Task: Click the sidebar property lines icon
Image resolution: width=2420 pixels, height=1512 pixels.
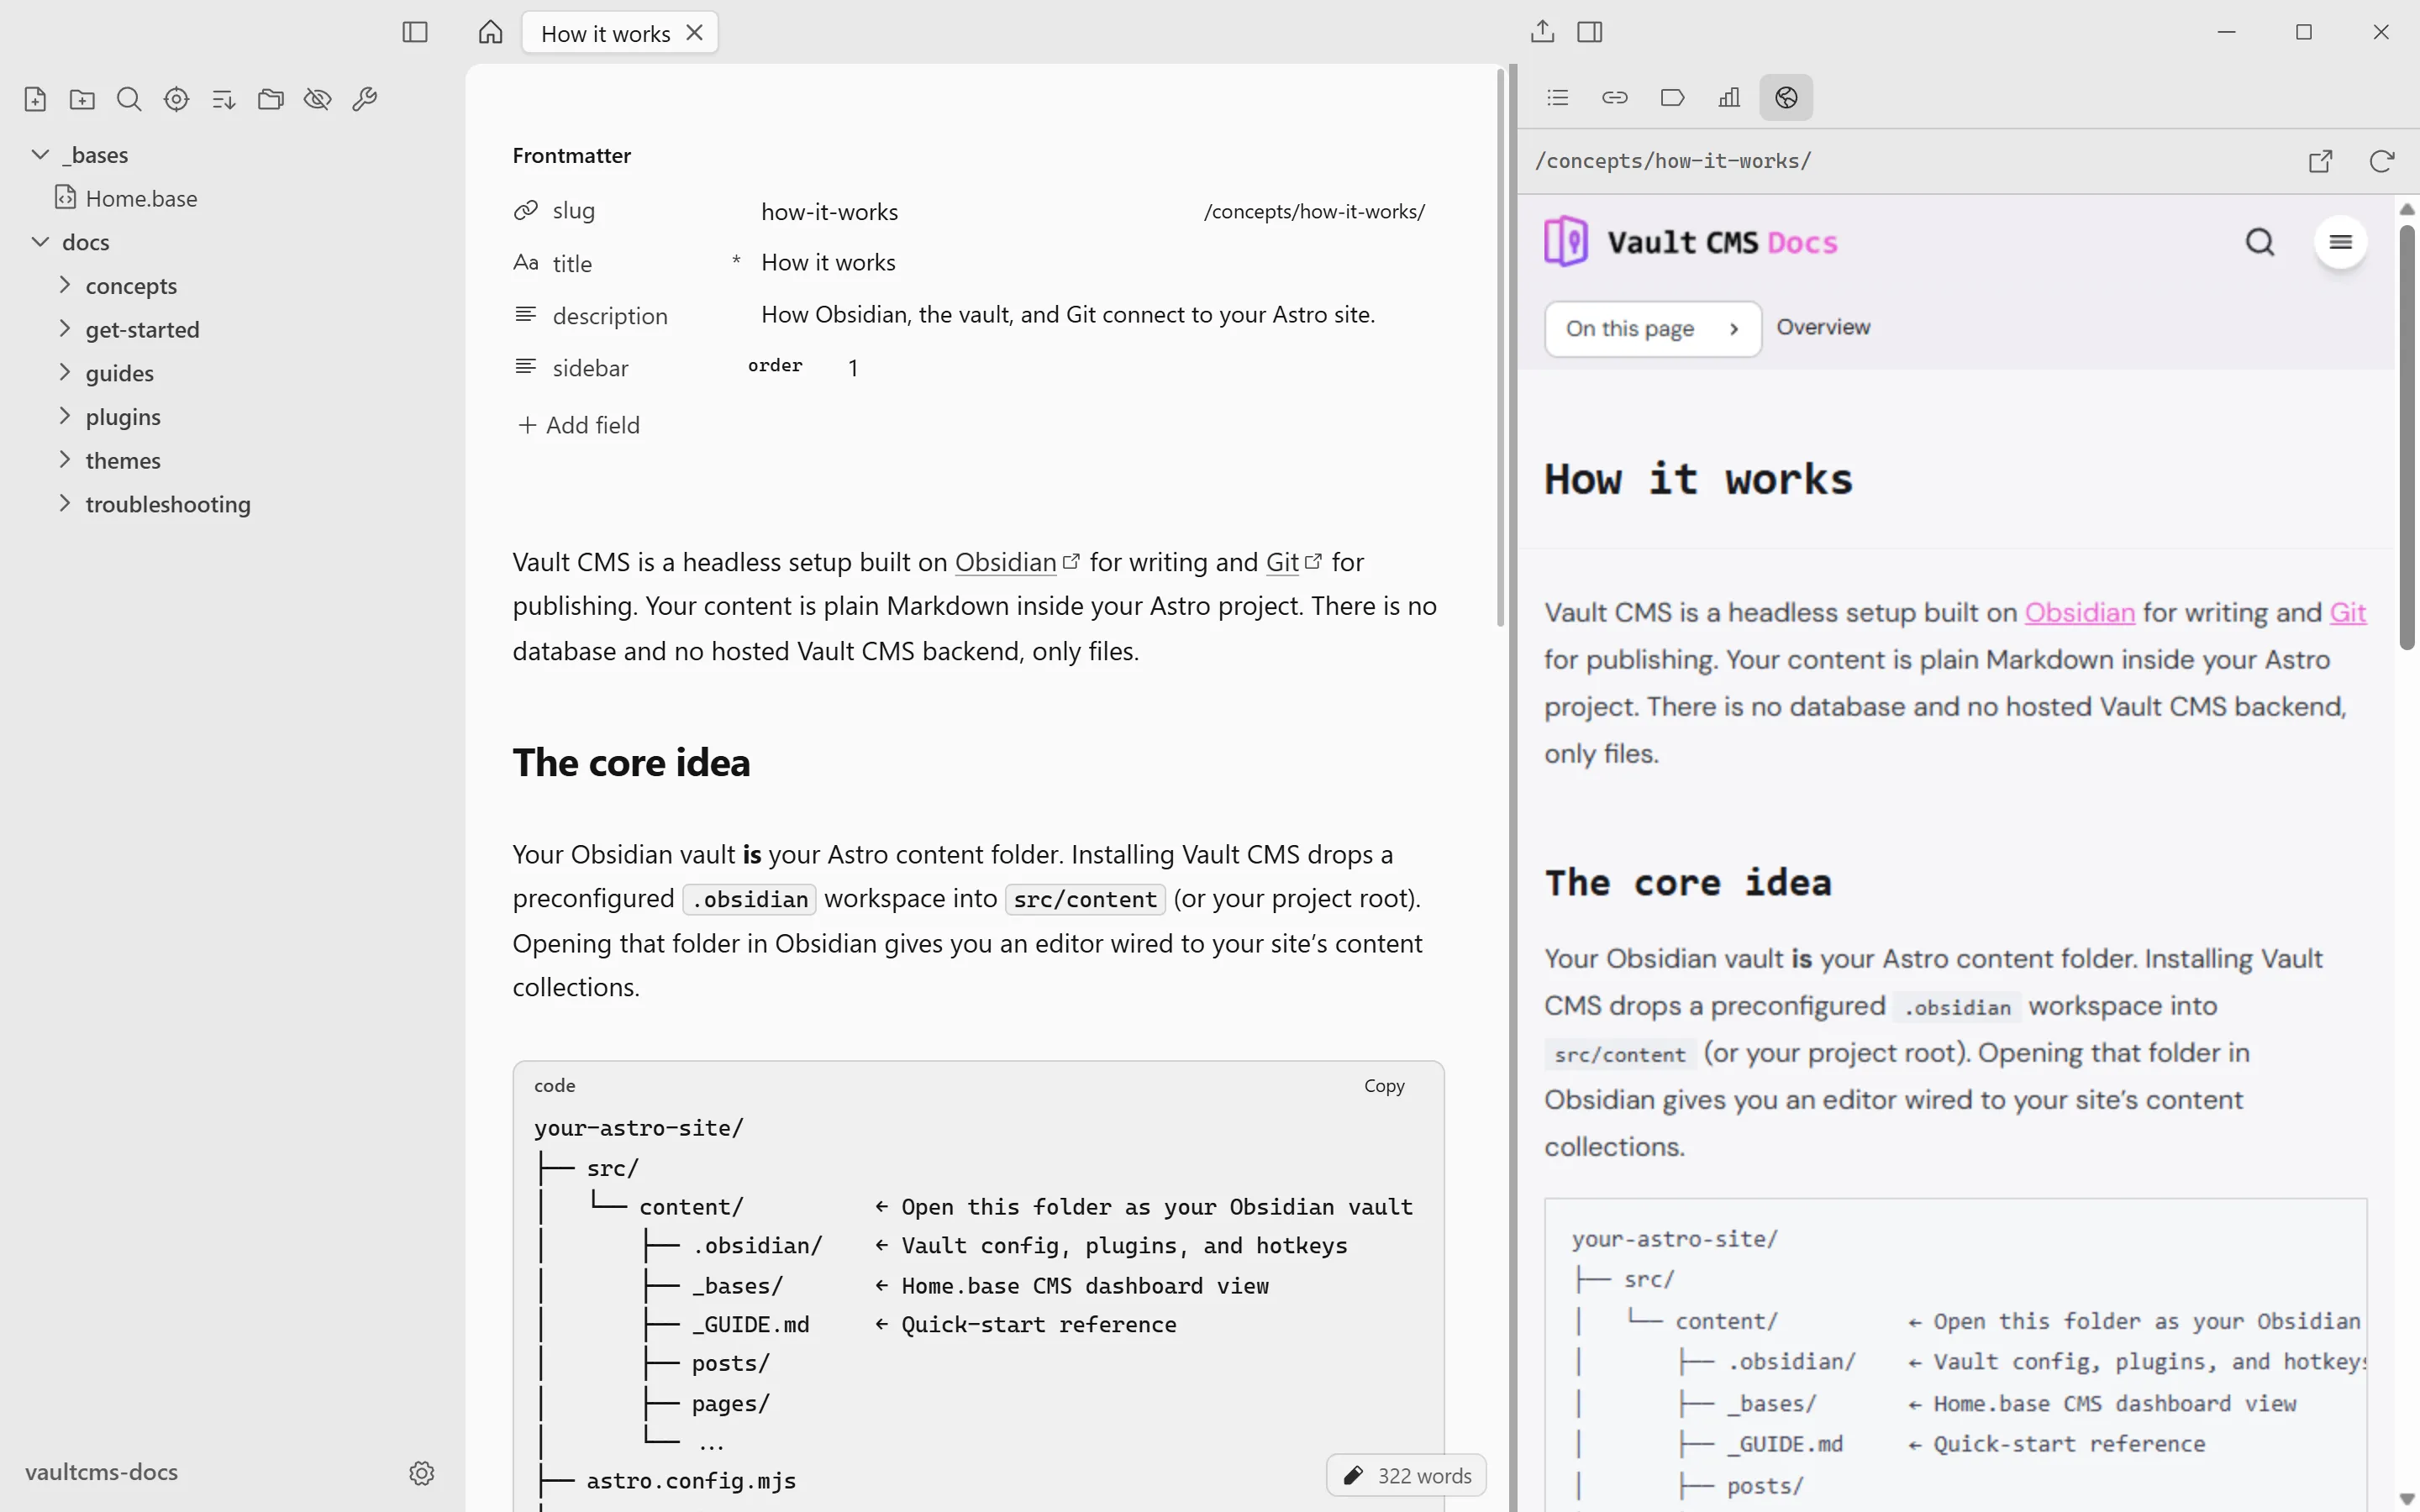Action: (526, 366)
